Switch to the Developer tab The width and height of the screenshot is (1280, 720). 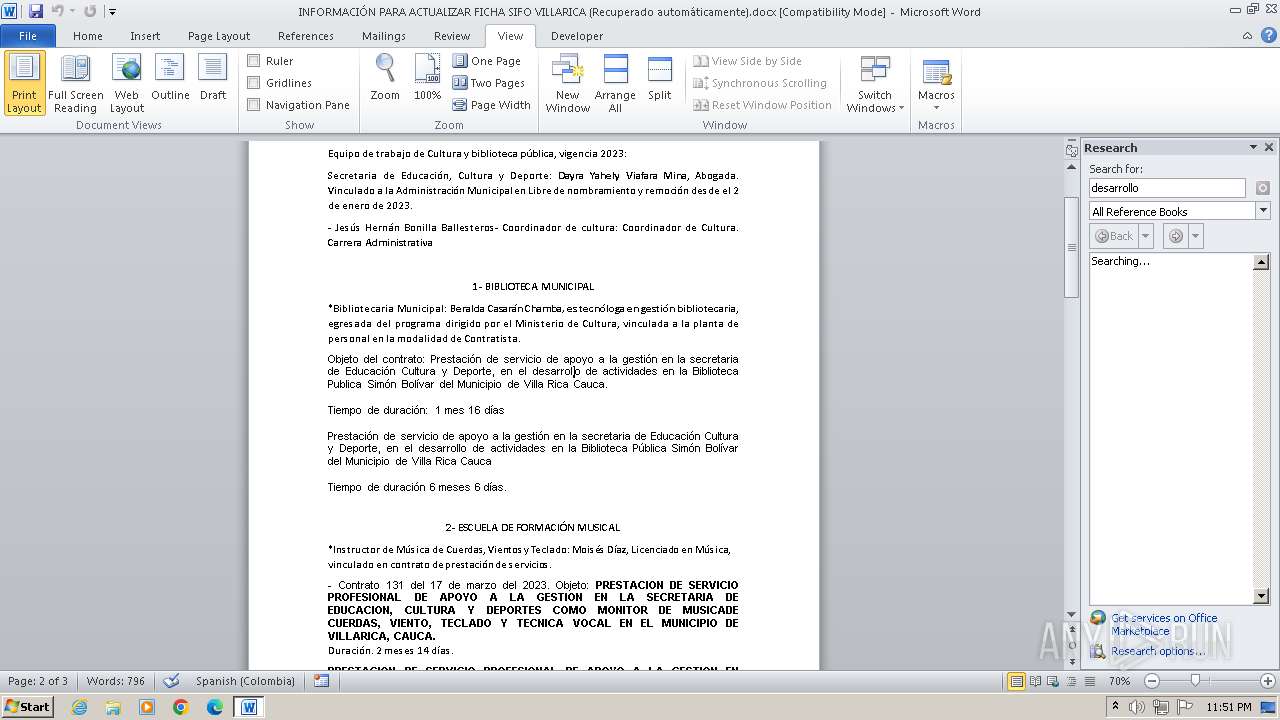pos(577,36)
